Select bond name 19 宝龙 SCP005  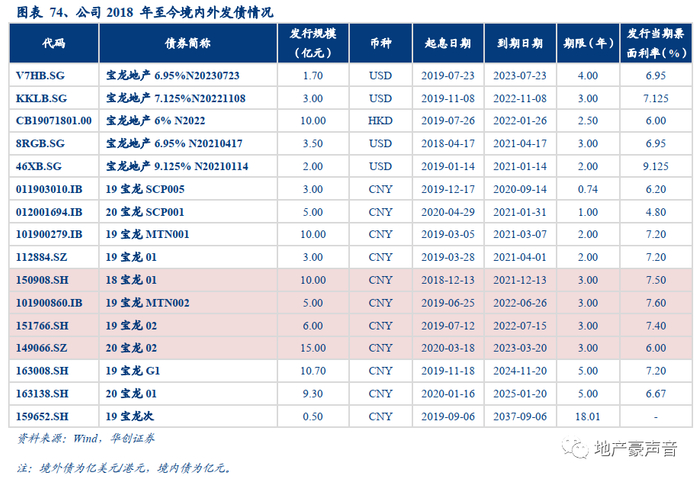pos(145,189)
